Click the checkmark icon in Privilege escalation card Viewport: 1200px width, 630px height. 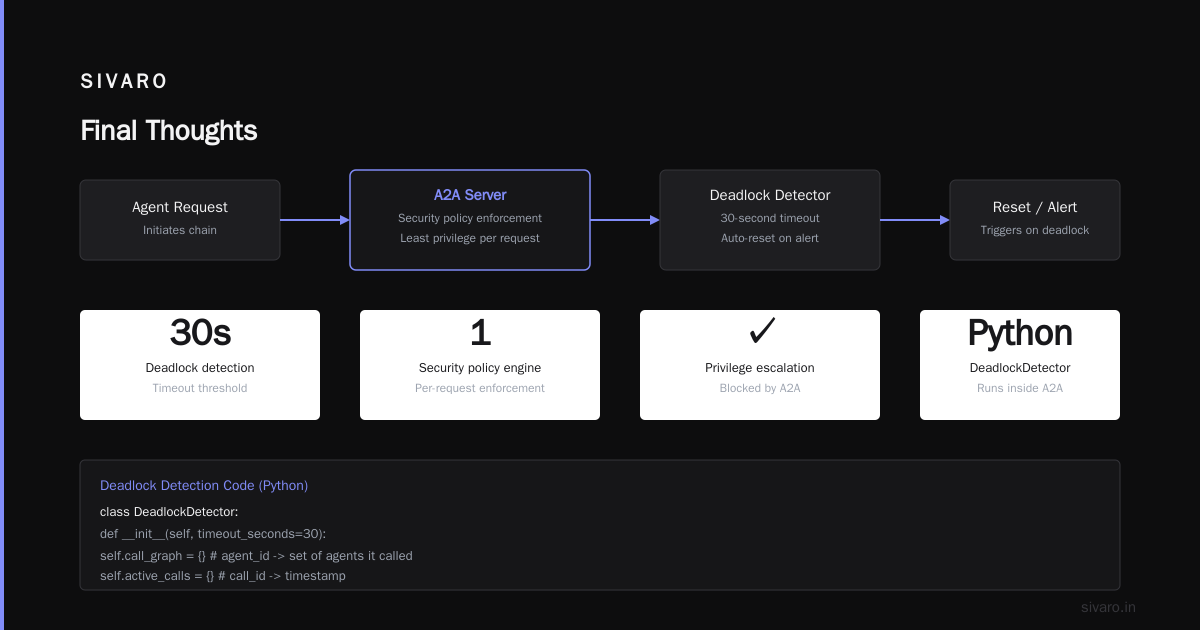(761, 331)
